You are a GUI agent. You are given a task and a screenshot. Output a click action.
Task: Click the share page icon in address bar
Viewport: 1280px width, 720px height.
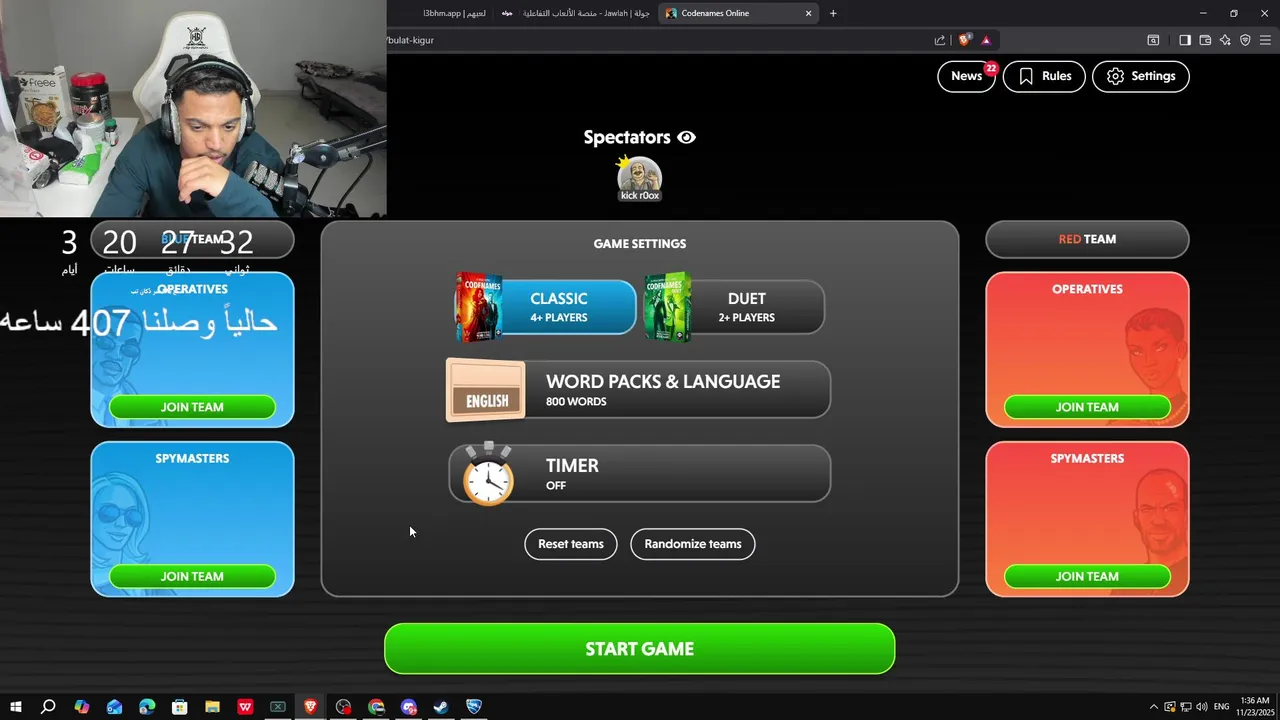click(x=940, y=40)
